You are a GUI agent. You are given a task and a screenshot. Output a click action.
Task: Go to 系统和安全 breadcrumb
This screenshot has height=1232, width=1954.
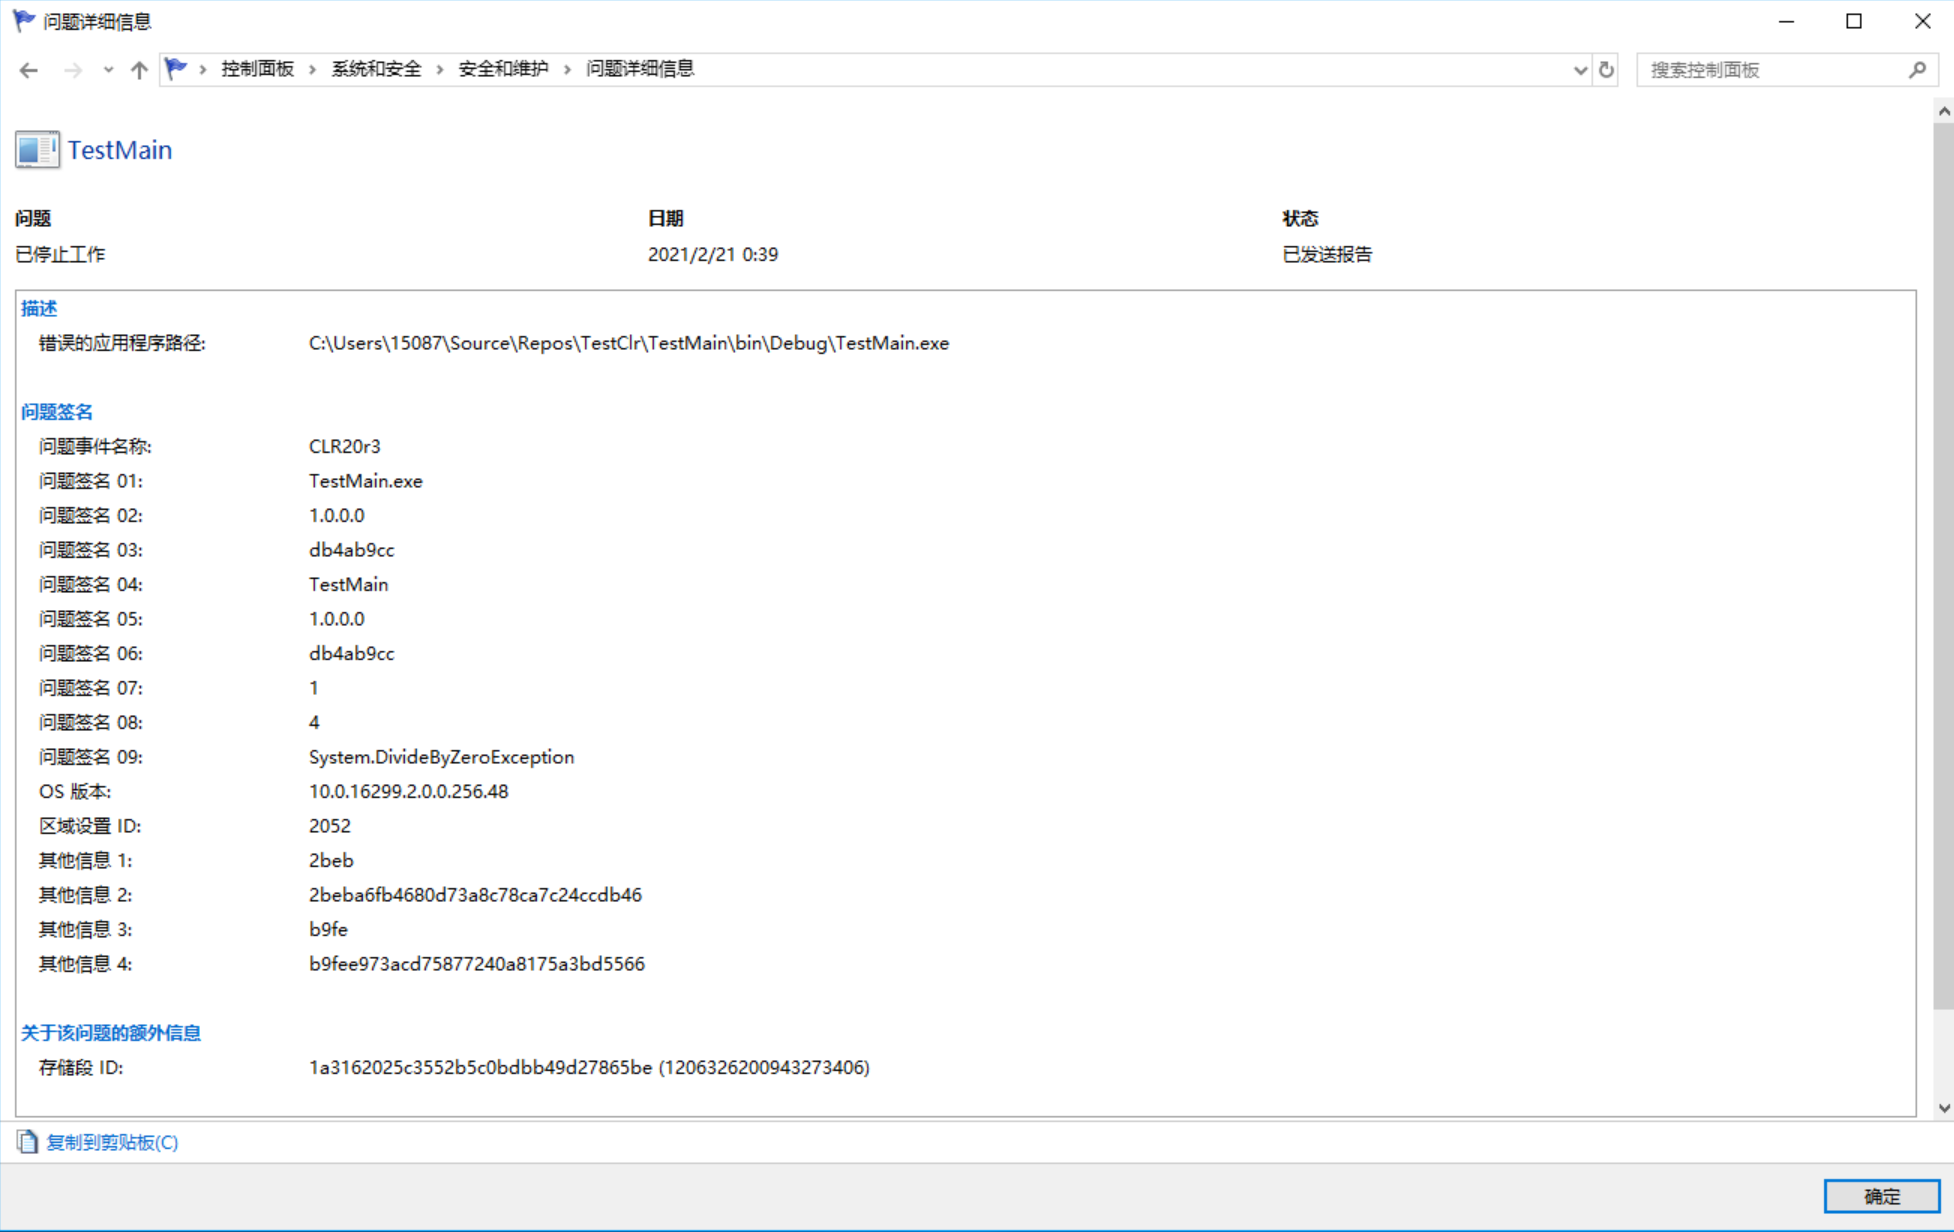point(376,69)
